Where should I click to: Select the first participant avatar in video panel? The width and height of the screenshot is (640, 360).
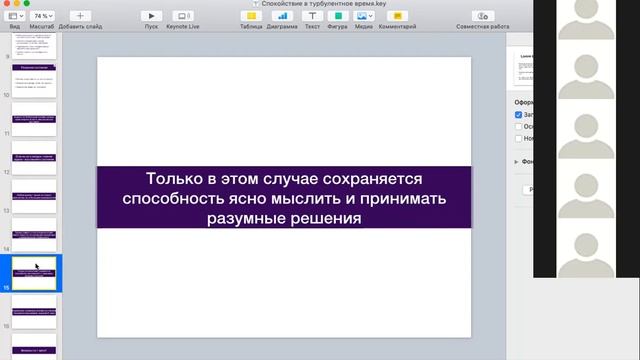(586, 20)
